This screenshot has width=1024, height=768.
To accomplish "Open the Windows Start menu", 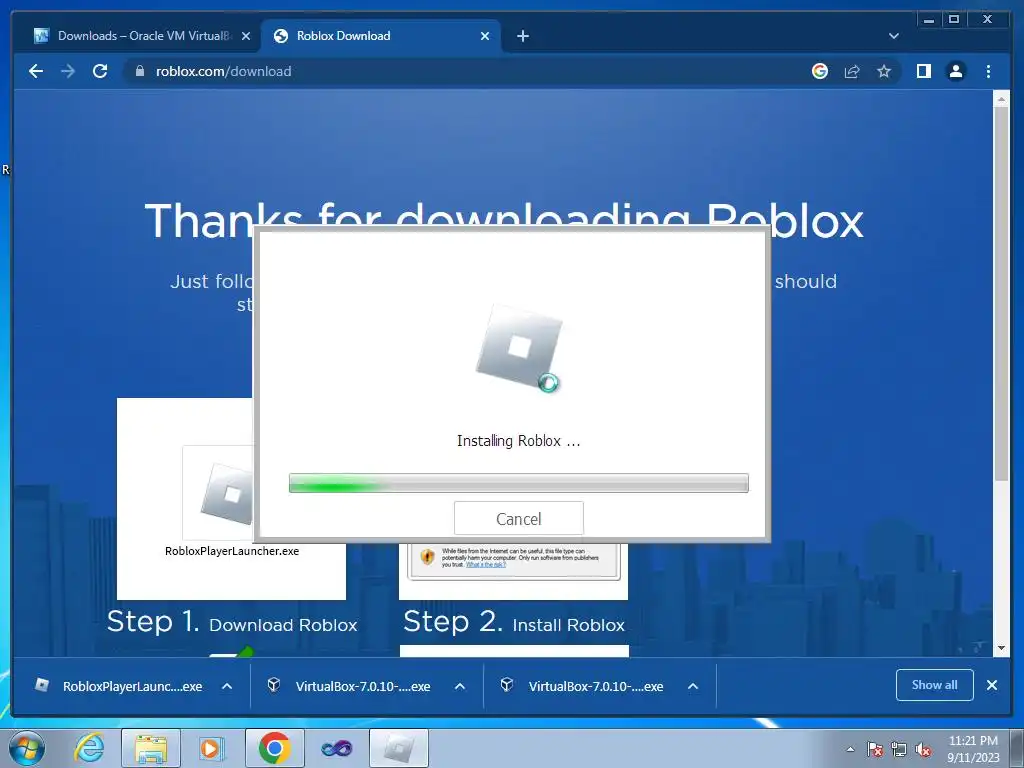I will pyautogui.click(x=26, y=748).
